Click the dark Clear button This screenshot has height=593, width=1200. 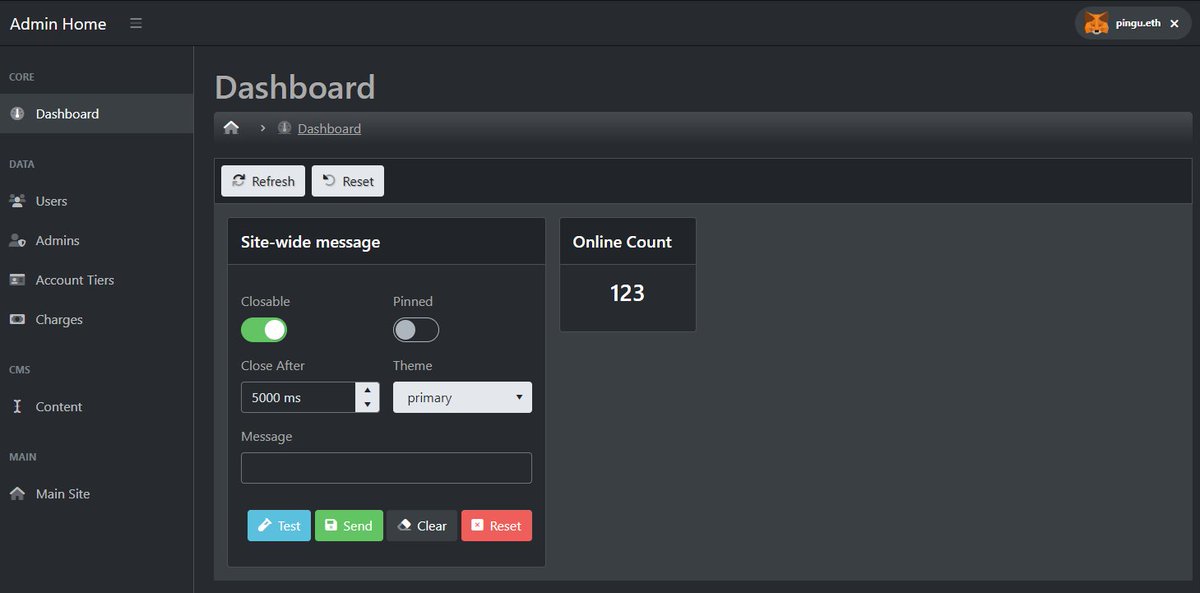click(422, 526)
